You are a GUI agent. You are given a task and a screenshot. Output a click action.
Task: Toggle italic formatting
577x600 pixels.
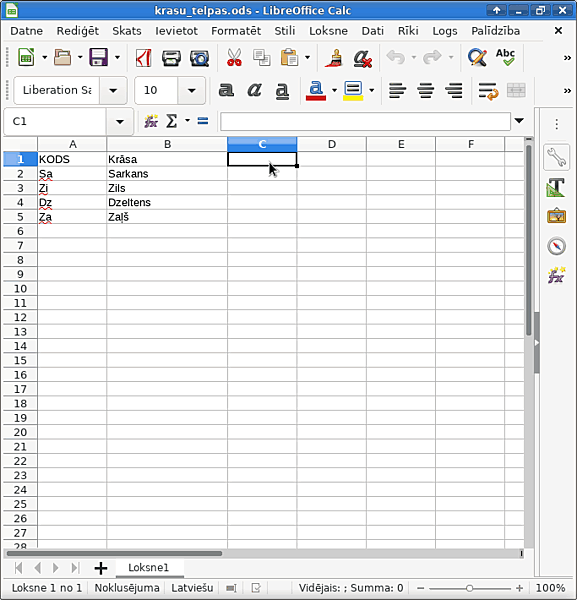pyautogui.click(x=254, y=90)
